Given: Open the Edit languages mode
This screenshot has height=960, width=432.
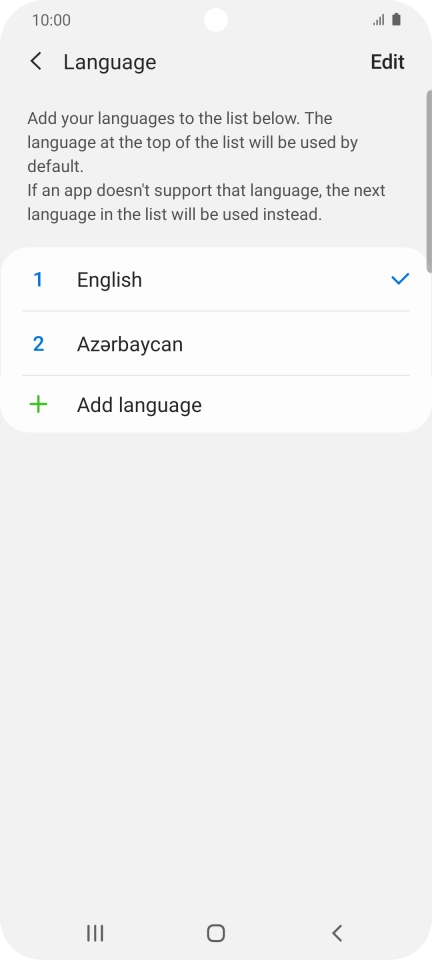Looking at the screenshot, I should pos(387,62).
